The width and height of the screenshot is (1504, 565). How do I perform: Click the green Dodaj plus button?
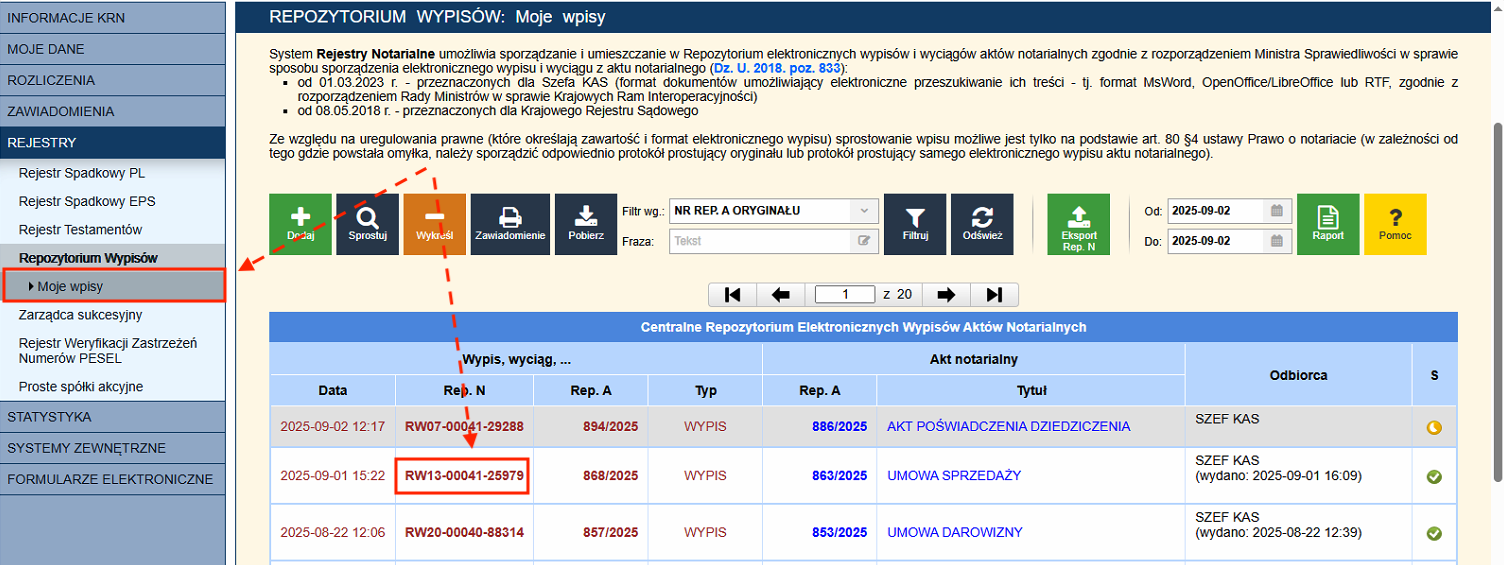[300, 224]
